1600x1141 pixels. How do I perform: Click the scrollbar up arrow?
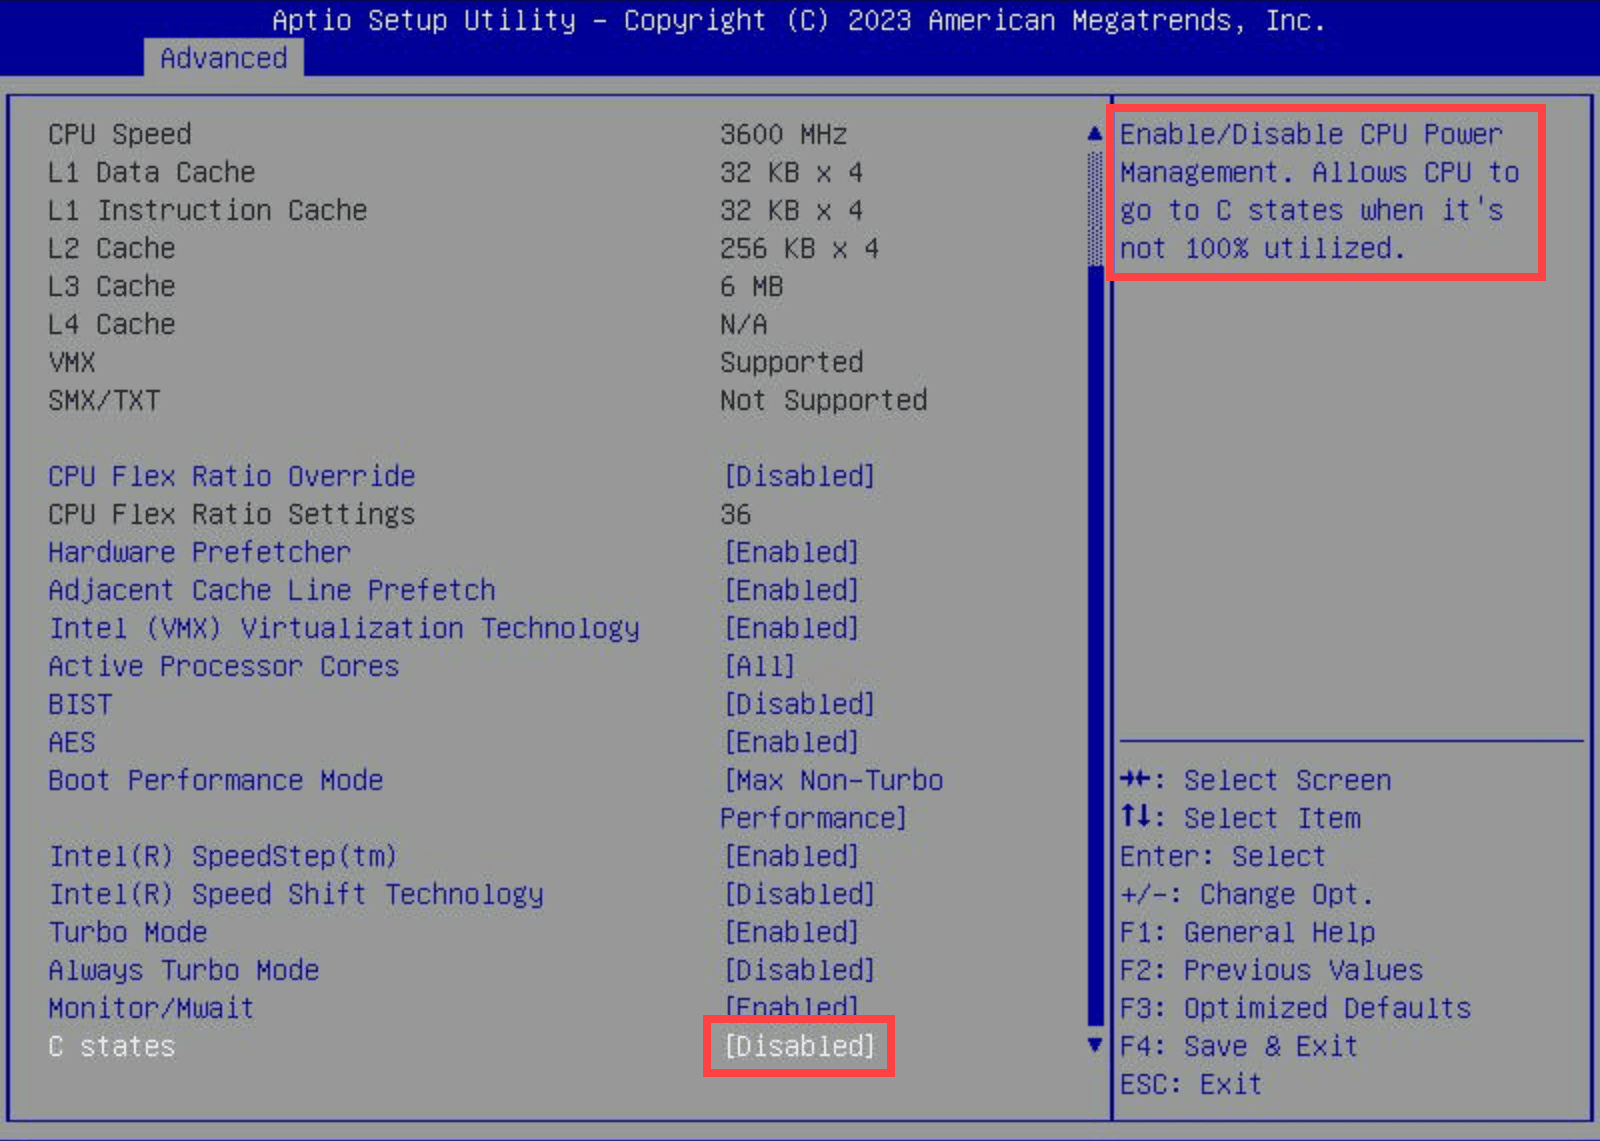tap(1095, 133)
